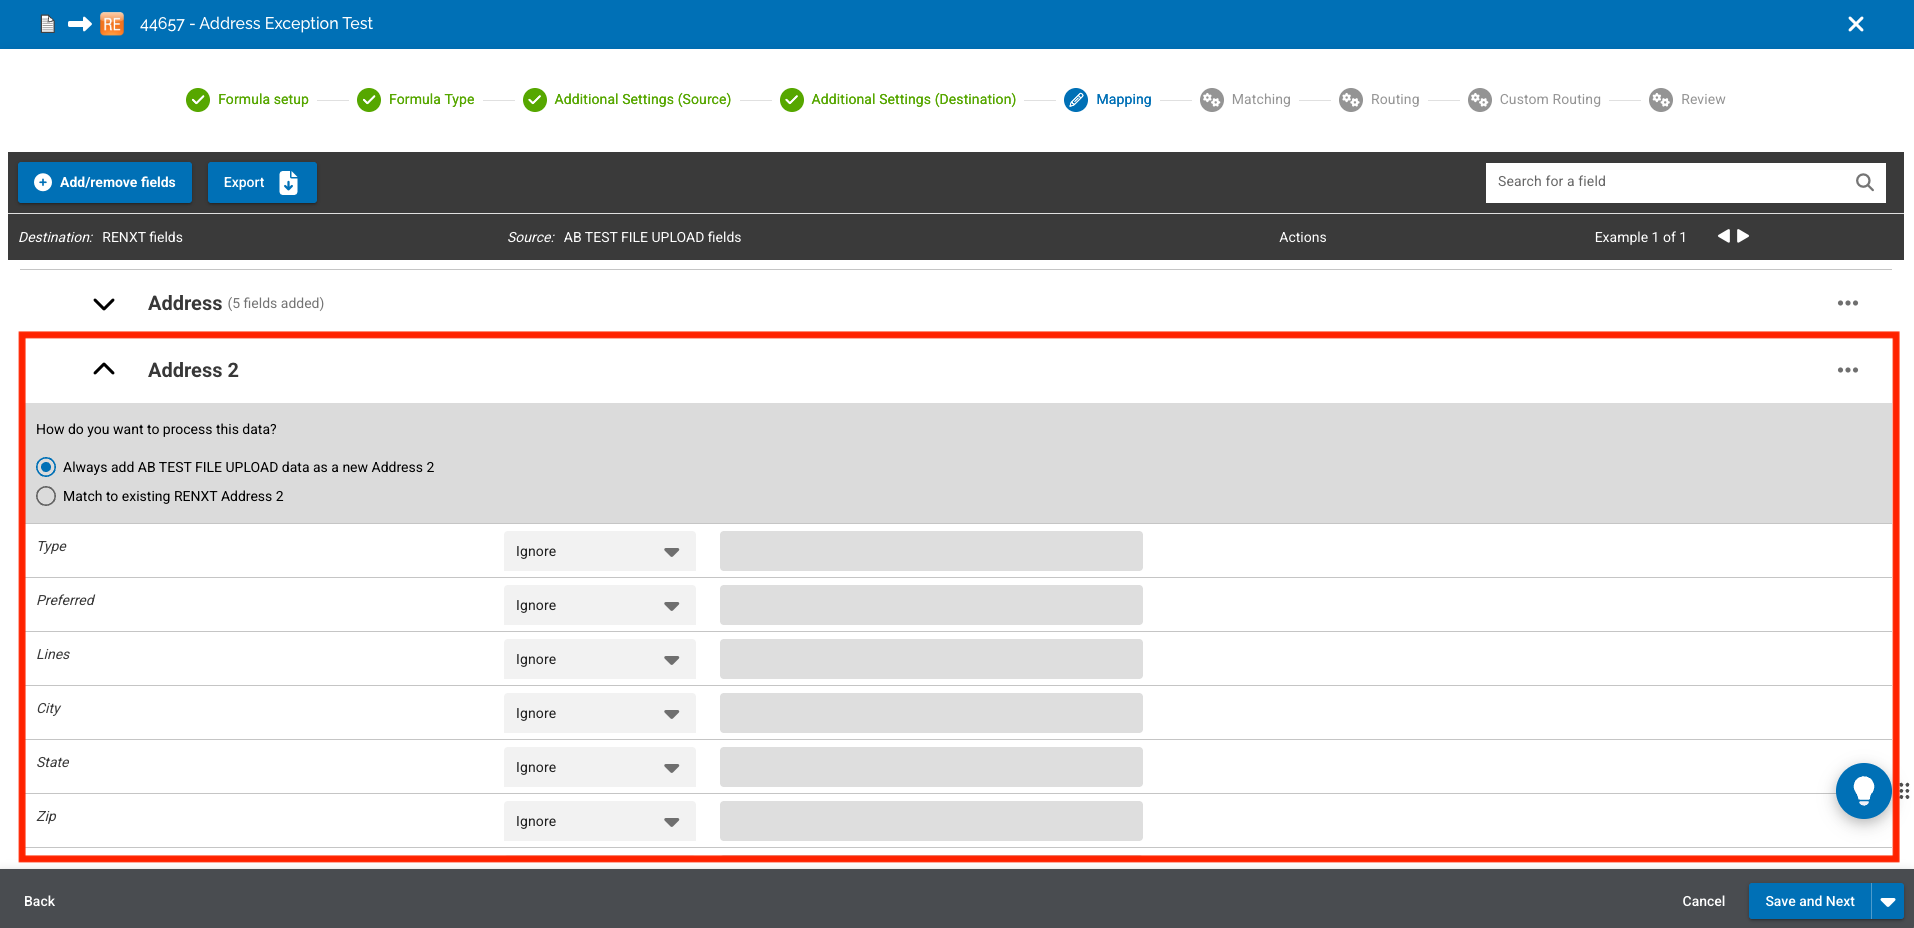Click the search magnifier icon

coord(1864,182)
